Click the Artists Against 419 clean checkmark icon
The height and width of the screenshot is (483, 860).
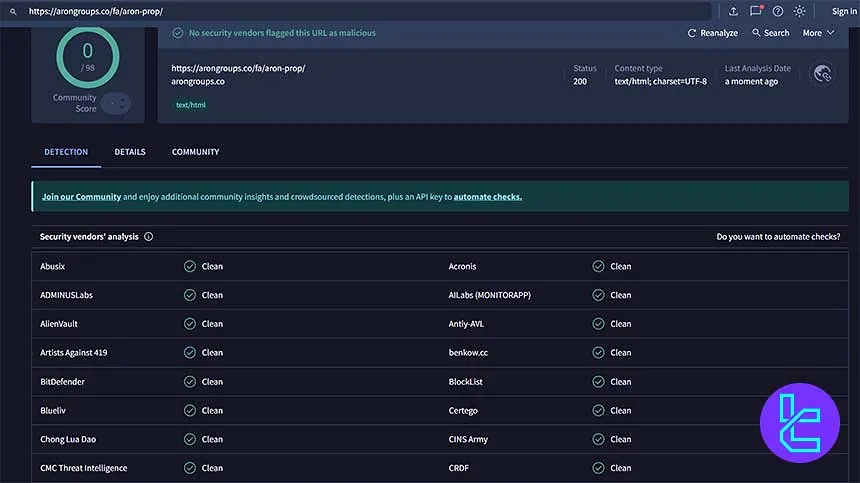(190, 353)
